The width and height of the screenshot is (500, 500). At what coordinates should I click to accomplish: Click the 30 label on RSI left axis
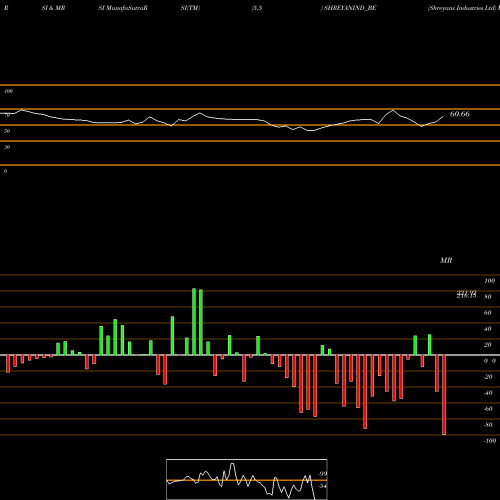(7, 147)
